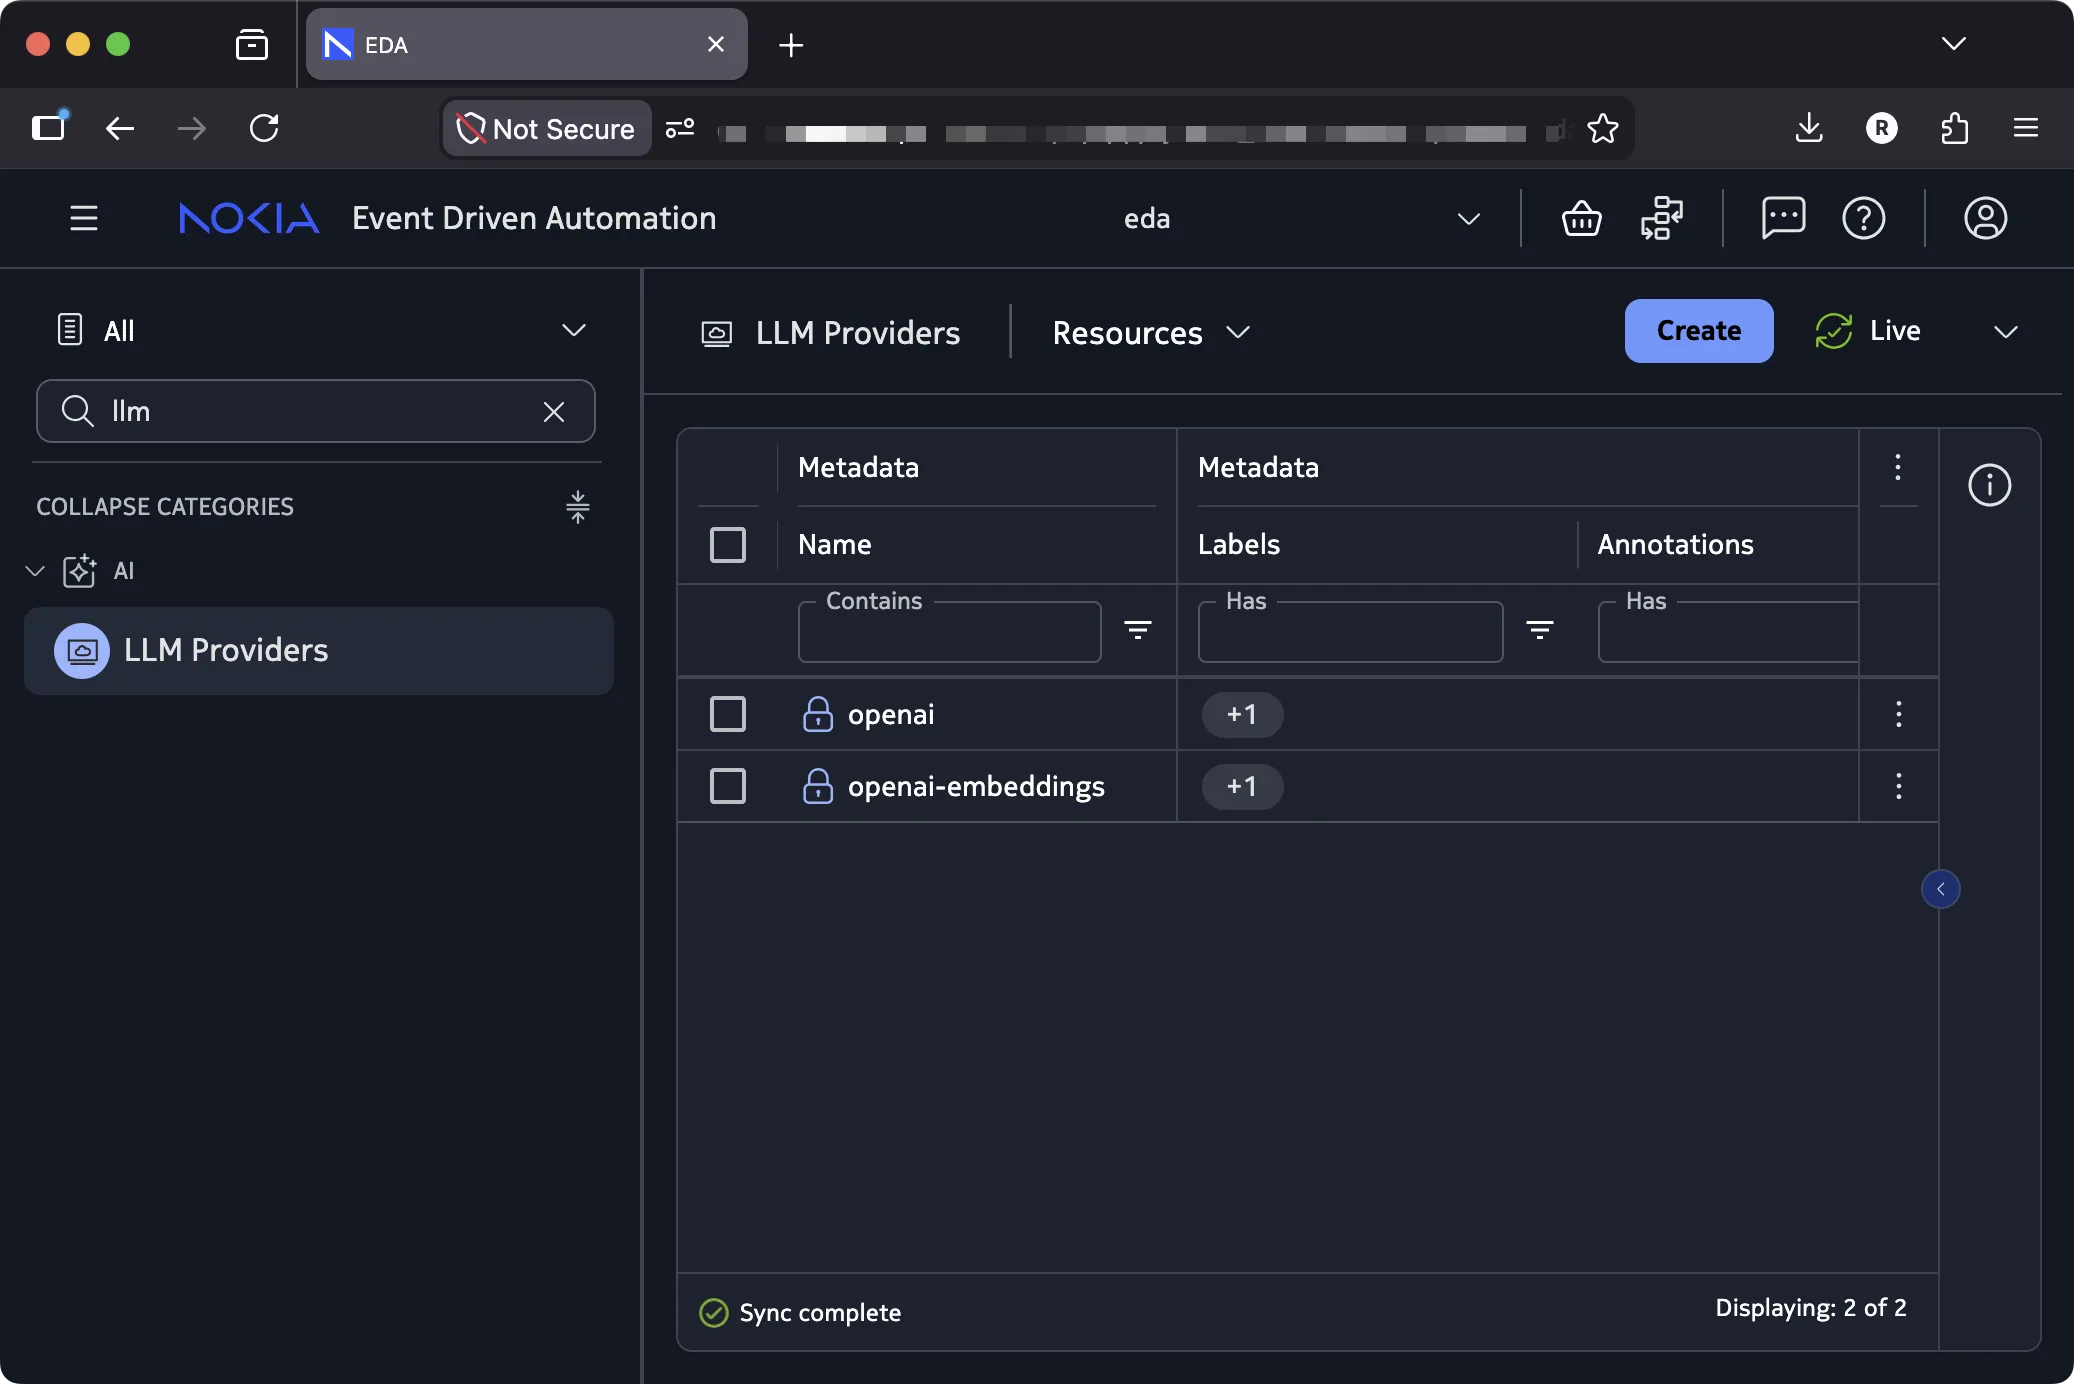Click COLLAPSE CATEGORIES text
This screenshot has height=1384, width=2074.
165,507
